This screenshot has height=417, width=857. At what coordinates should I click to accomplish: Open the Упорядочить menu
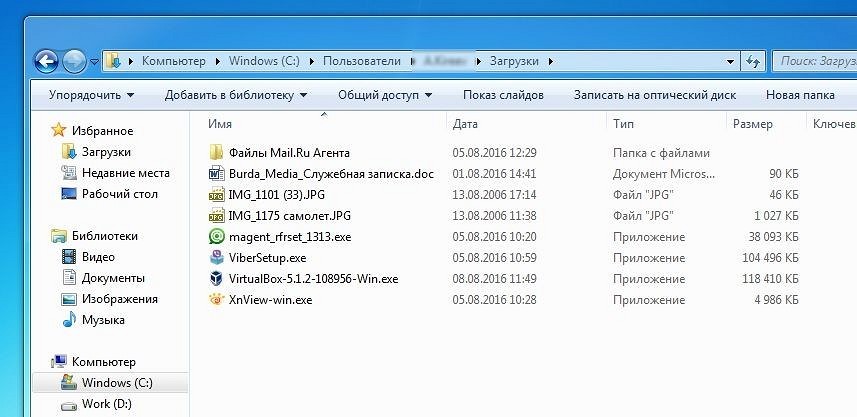[91, 95]
